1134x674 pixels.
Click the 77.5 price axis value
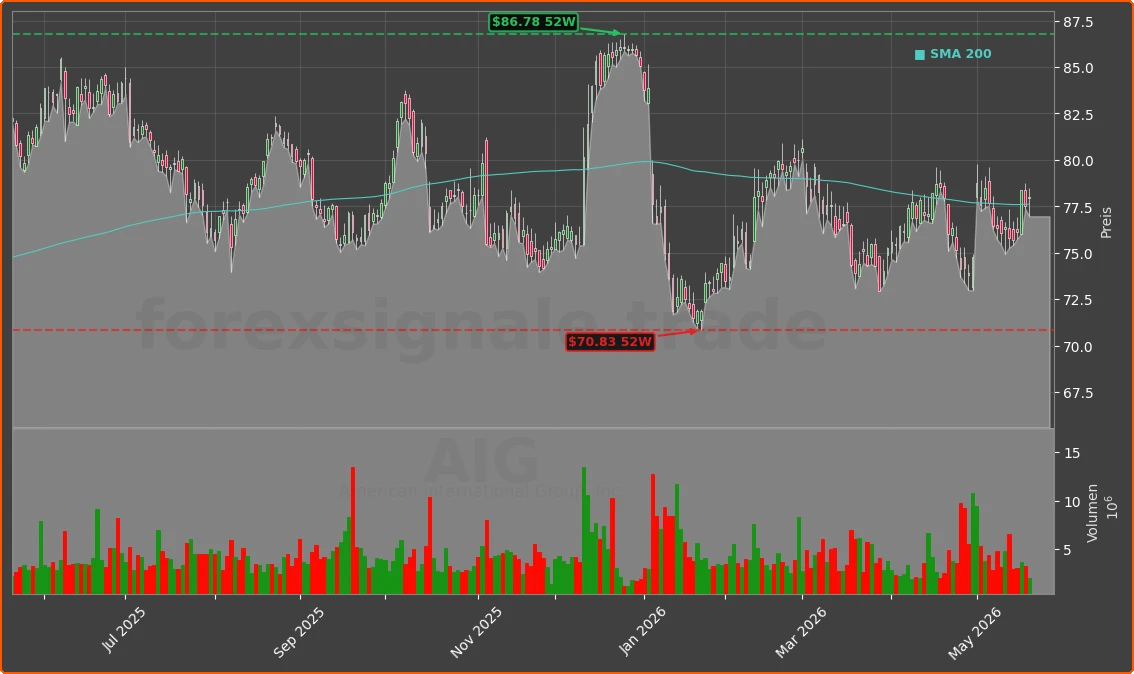[x=1078, y=208]
